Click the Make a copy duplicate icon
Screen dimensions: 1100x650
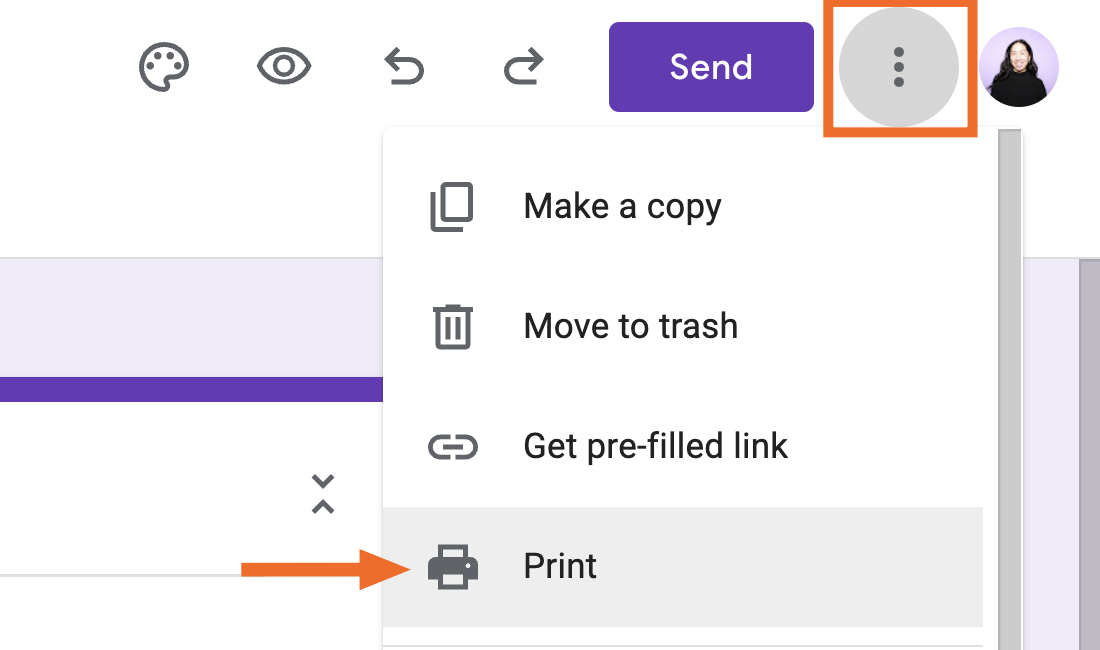point(452,207)
